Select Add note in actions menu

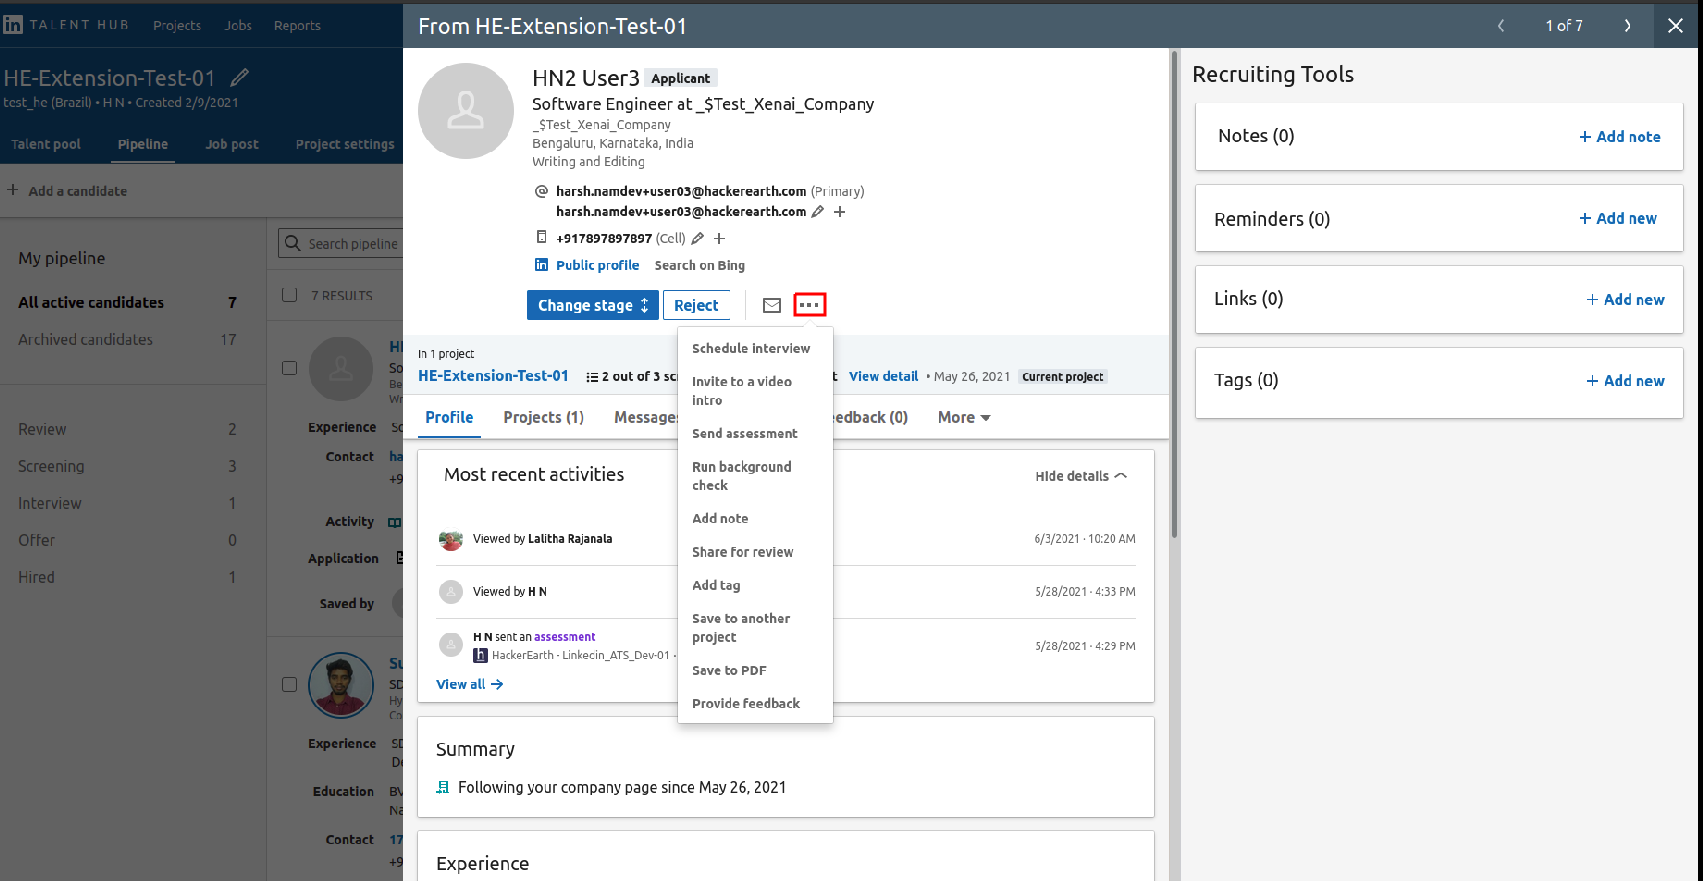[x=720, y=518]
